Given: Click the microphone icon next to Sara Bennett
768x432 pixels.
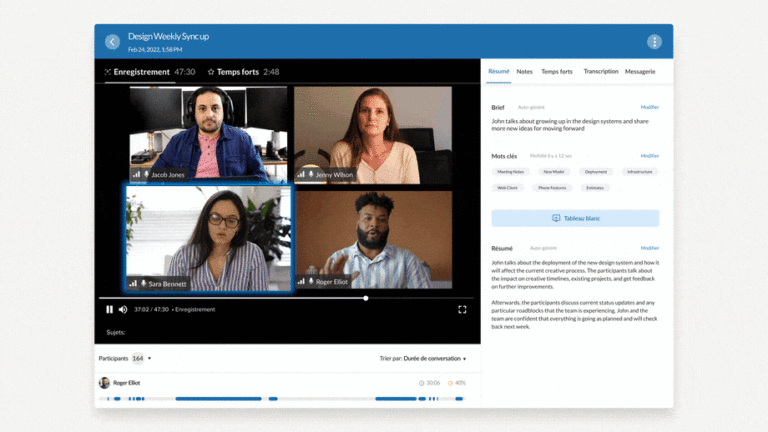Looking at the screenshot, I should click(x=144, y=283).
